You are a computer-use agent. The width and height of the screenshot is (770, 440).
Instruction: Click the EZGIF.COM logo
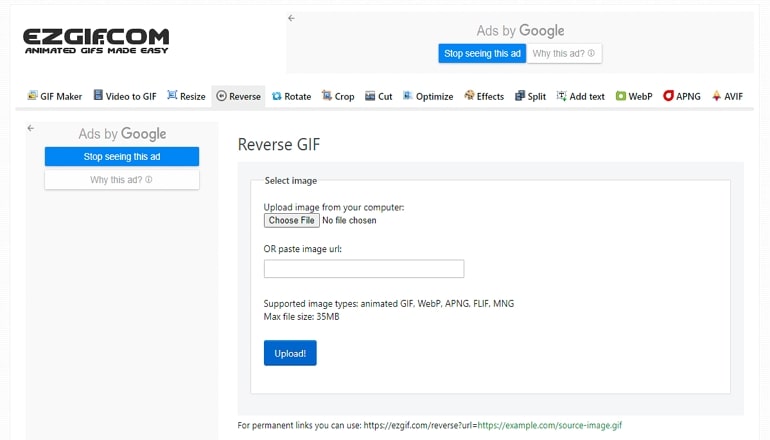[x=96, y=41]
